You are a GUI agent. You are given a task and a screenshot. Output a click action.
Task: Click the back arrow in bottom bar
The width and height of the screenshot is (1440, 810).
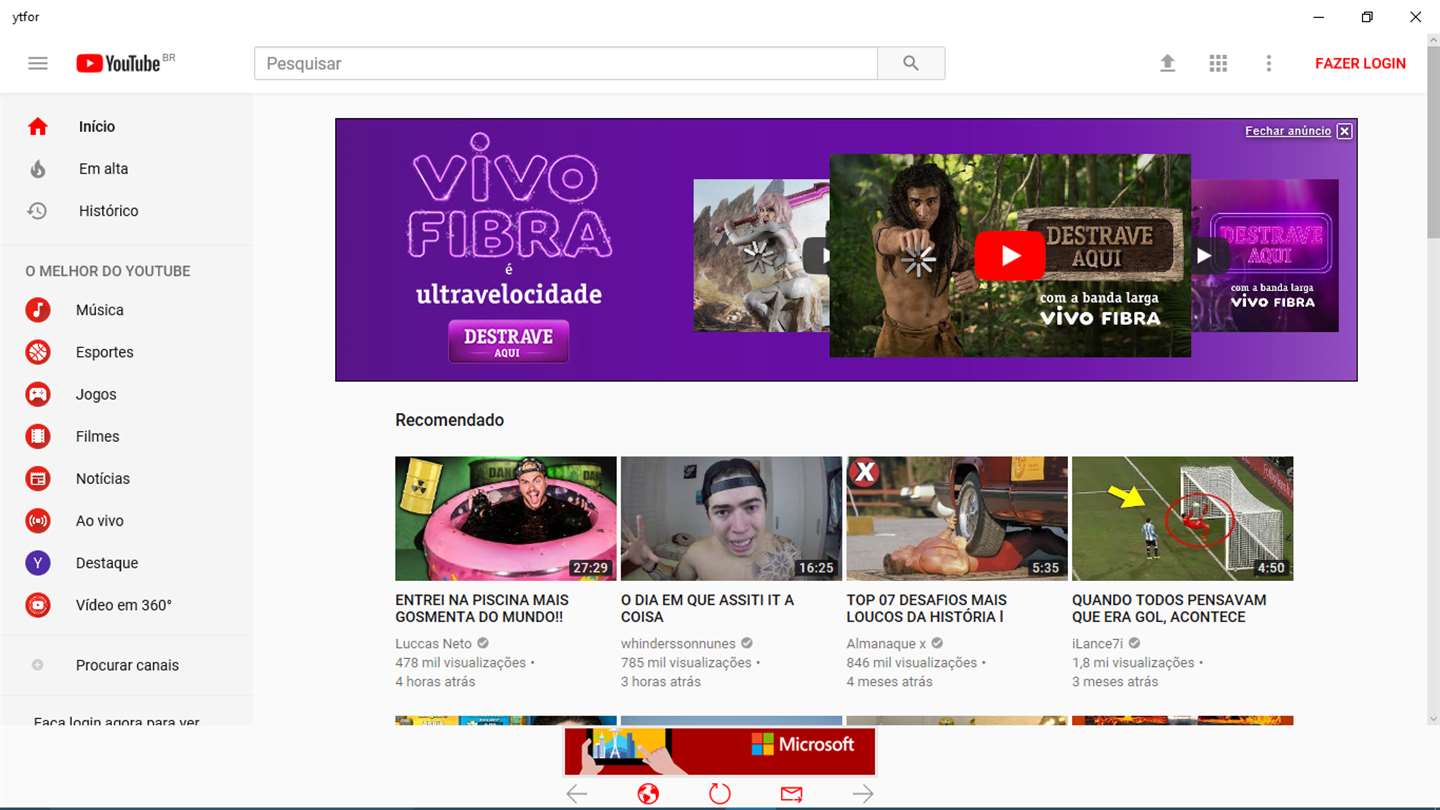577,794
